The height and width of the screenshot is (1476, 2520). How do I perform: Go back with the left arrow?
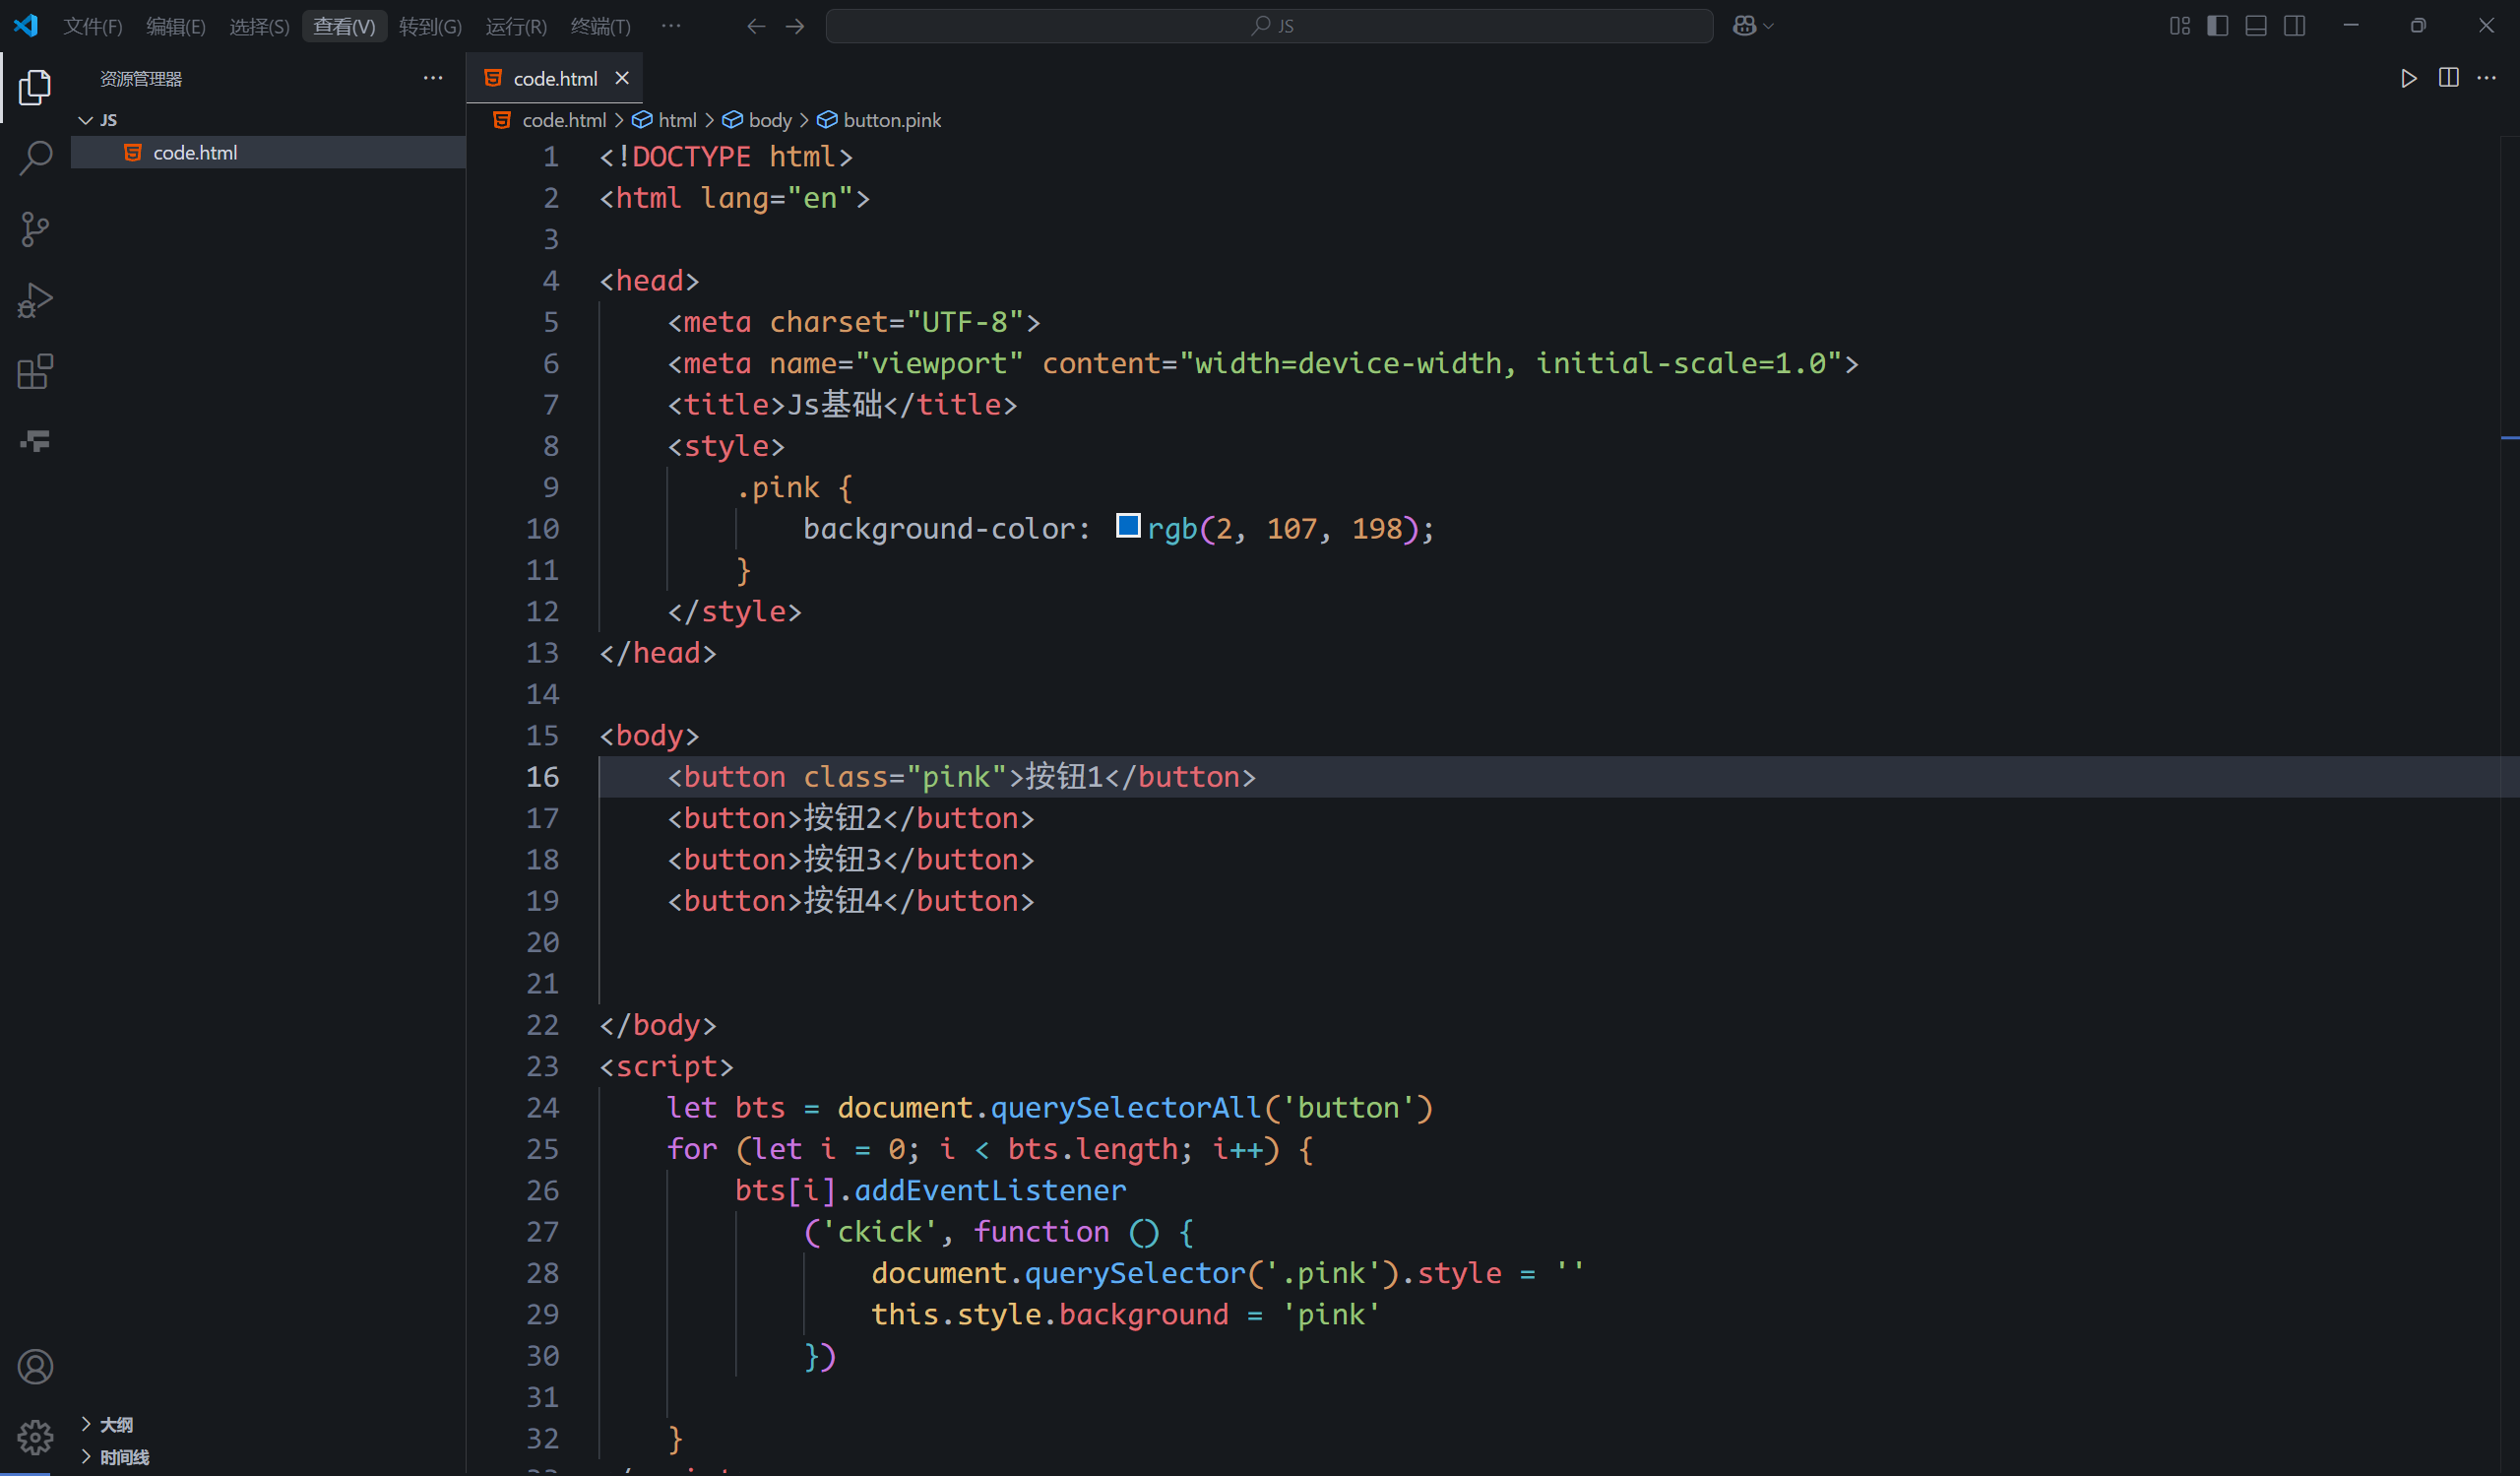pyautogui.click(x=756, y=26)
